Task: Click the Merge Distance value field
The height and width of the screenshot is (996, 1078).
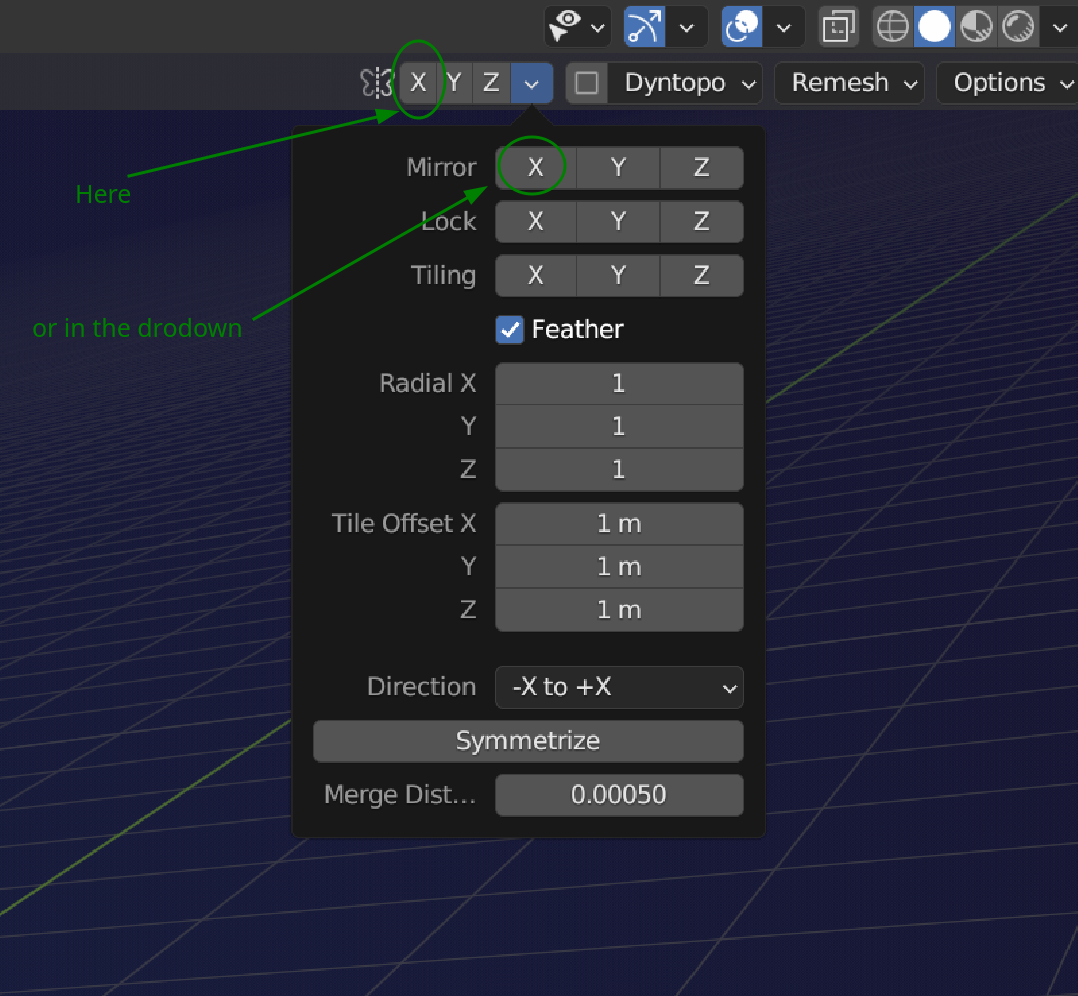Action: pyautogui.click(x=619, y=795)
